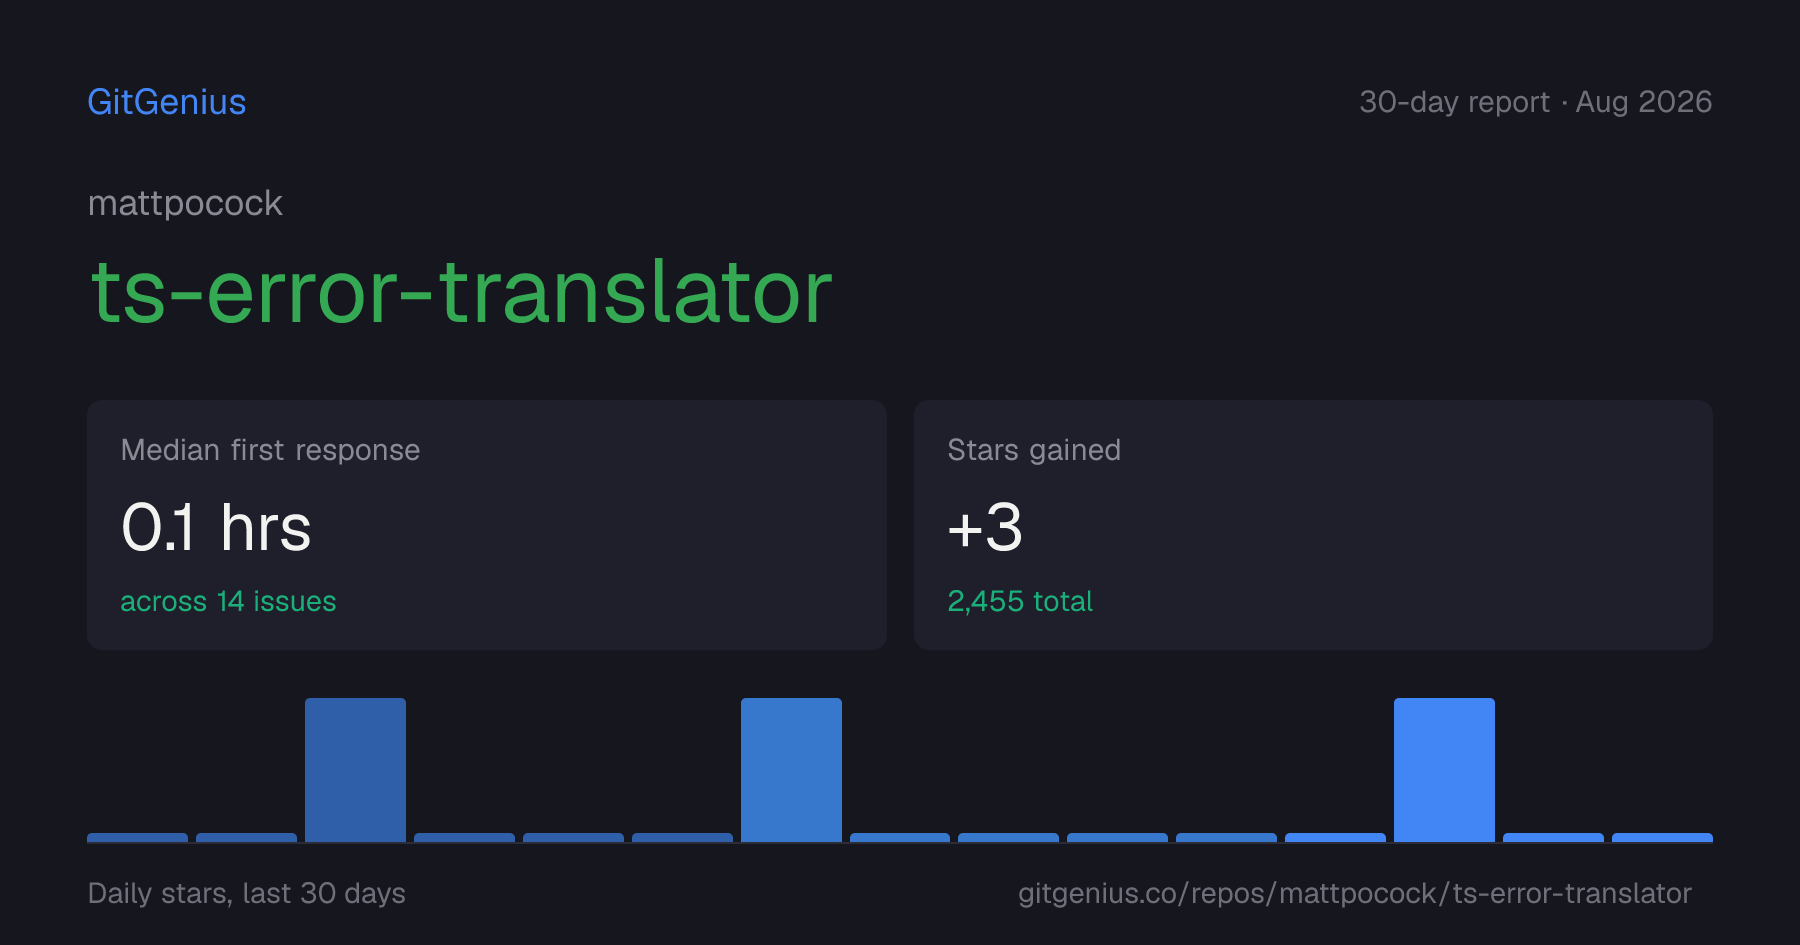
Task: Click the Stars gained label
Action: 1034,450
